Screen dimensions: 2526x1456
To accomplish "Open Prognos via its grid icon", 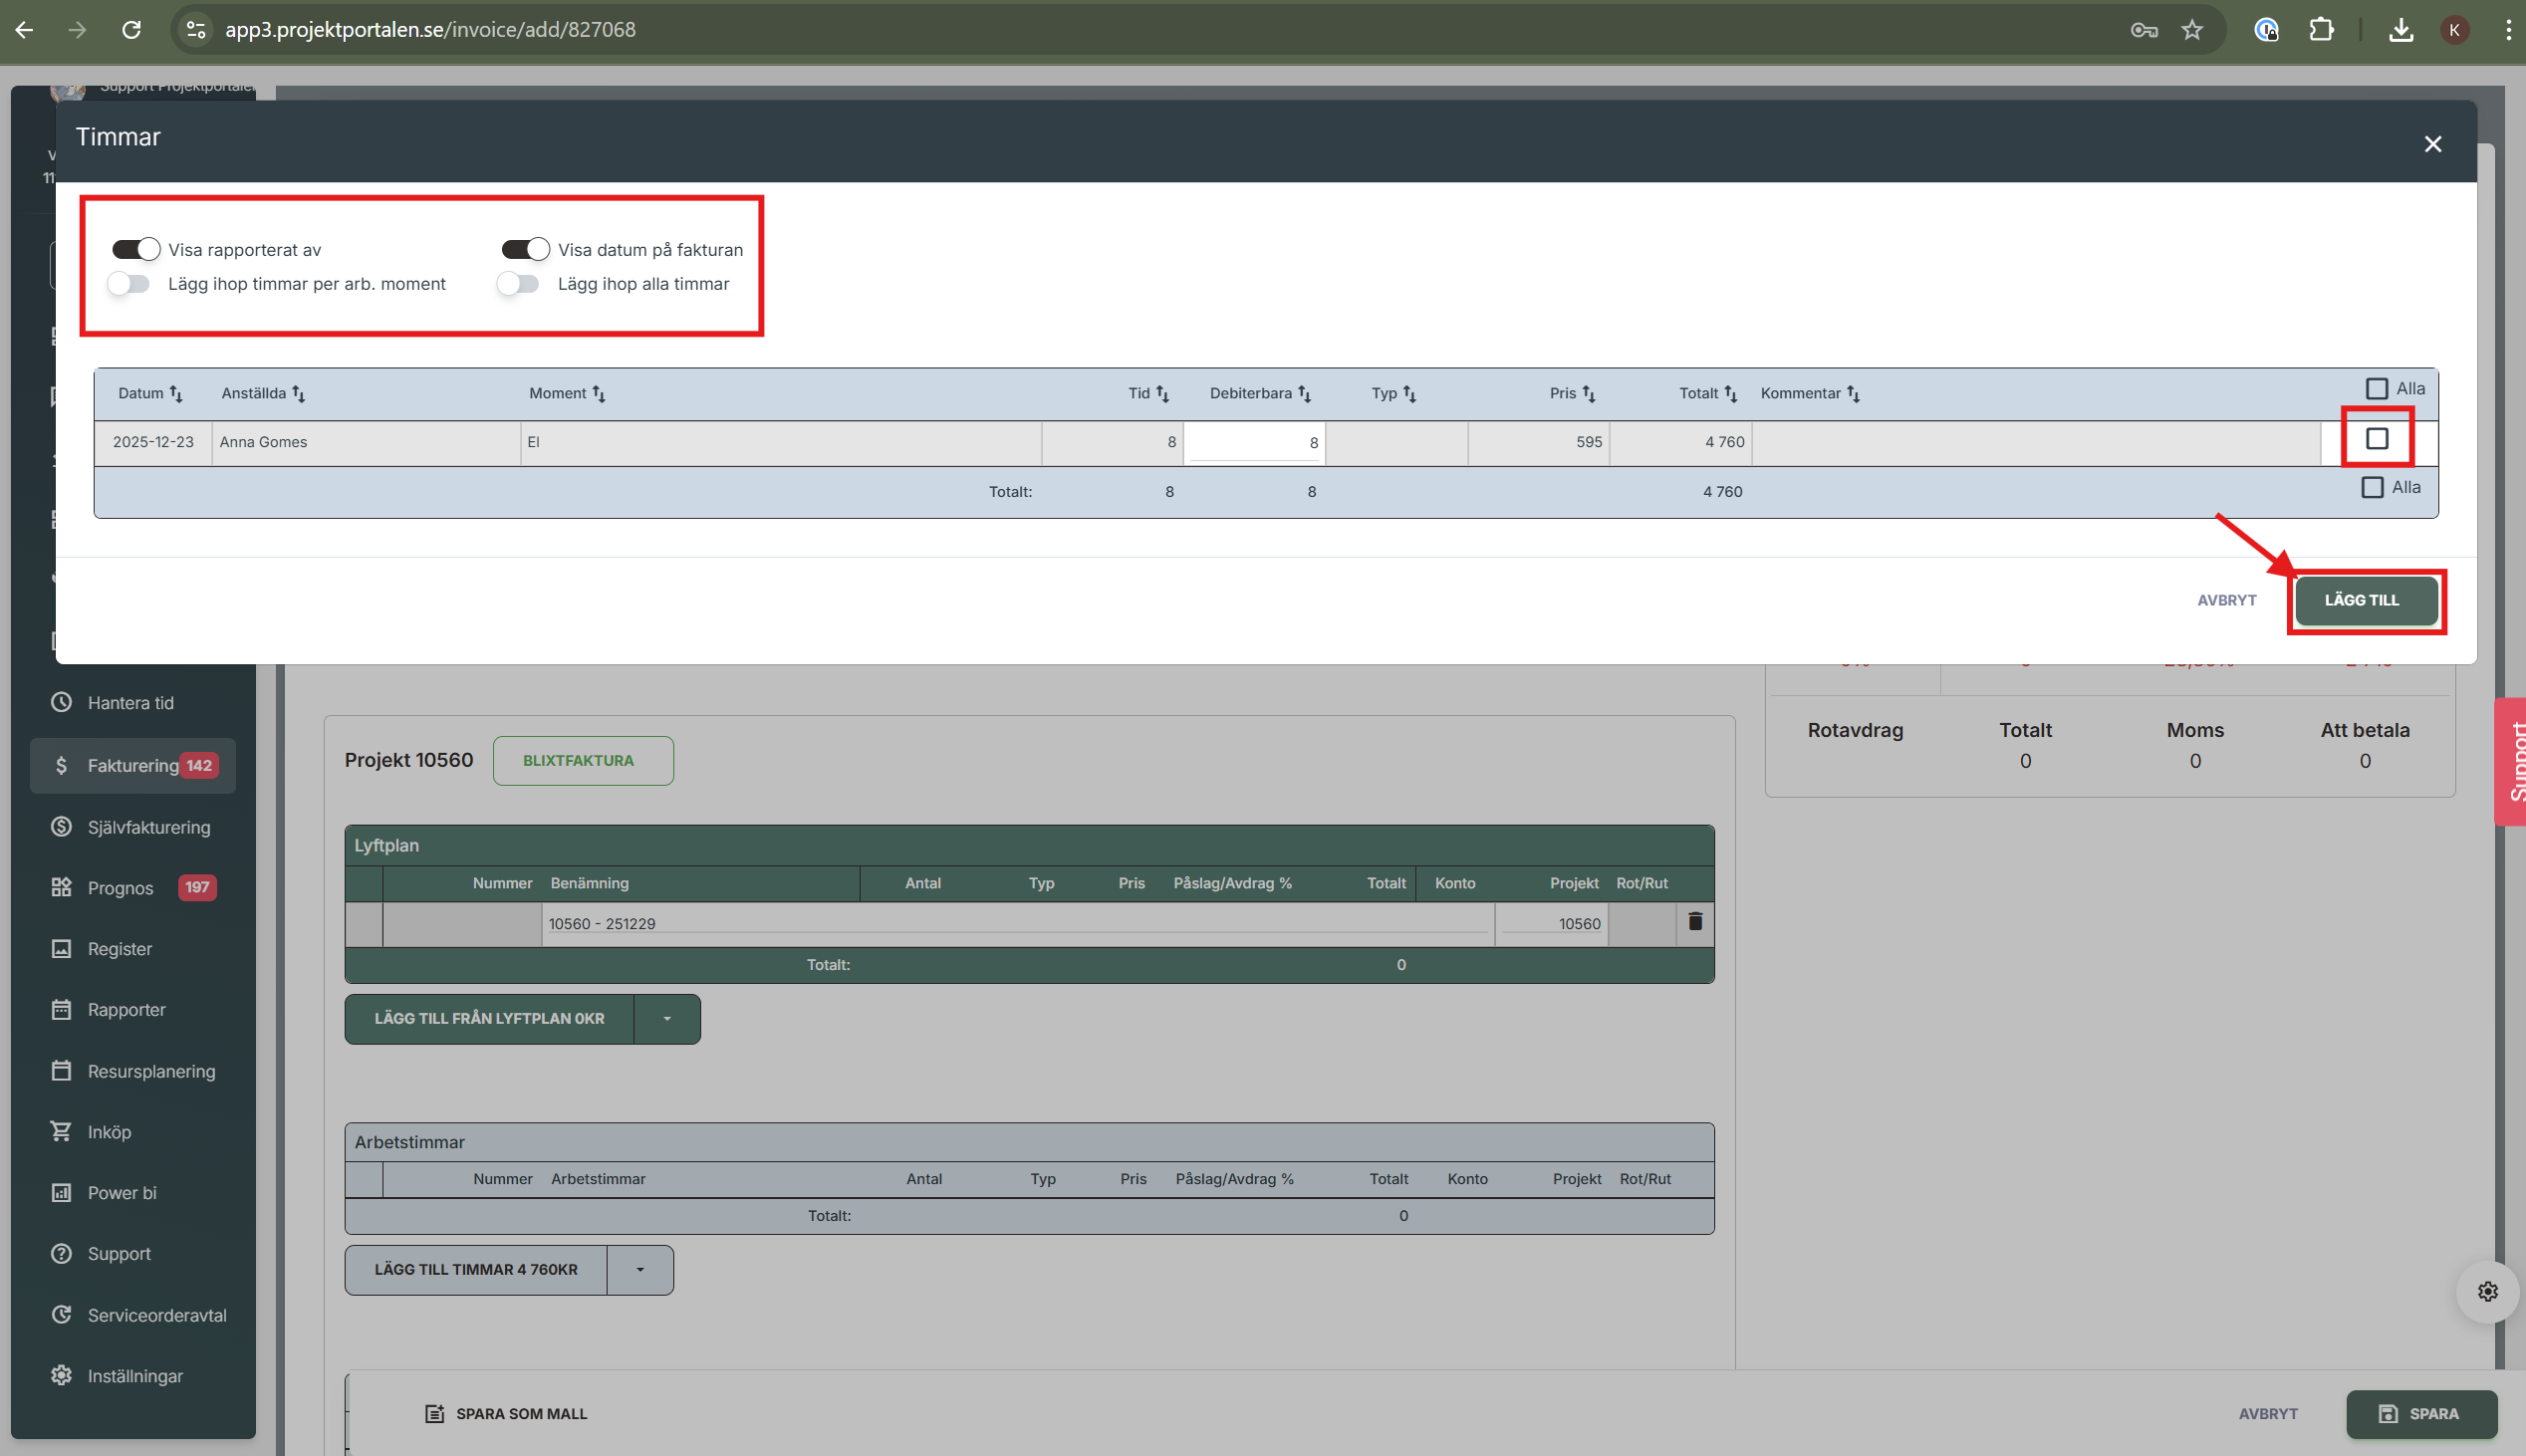I will point(61,887).
